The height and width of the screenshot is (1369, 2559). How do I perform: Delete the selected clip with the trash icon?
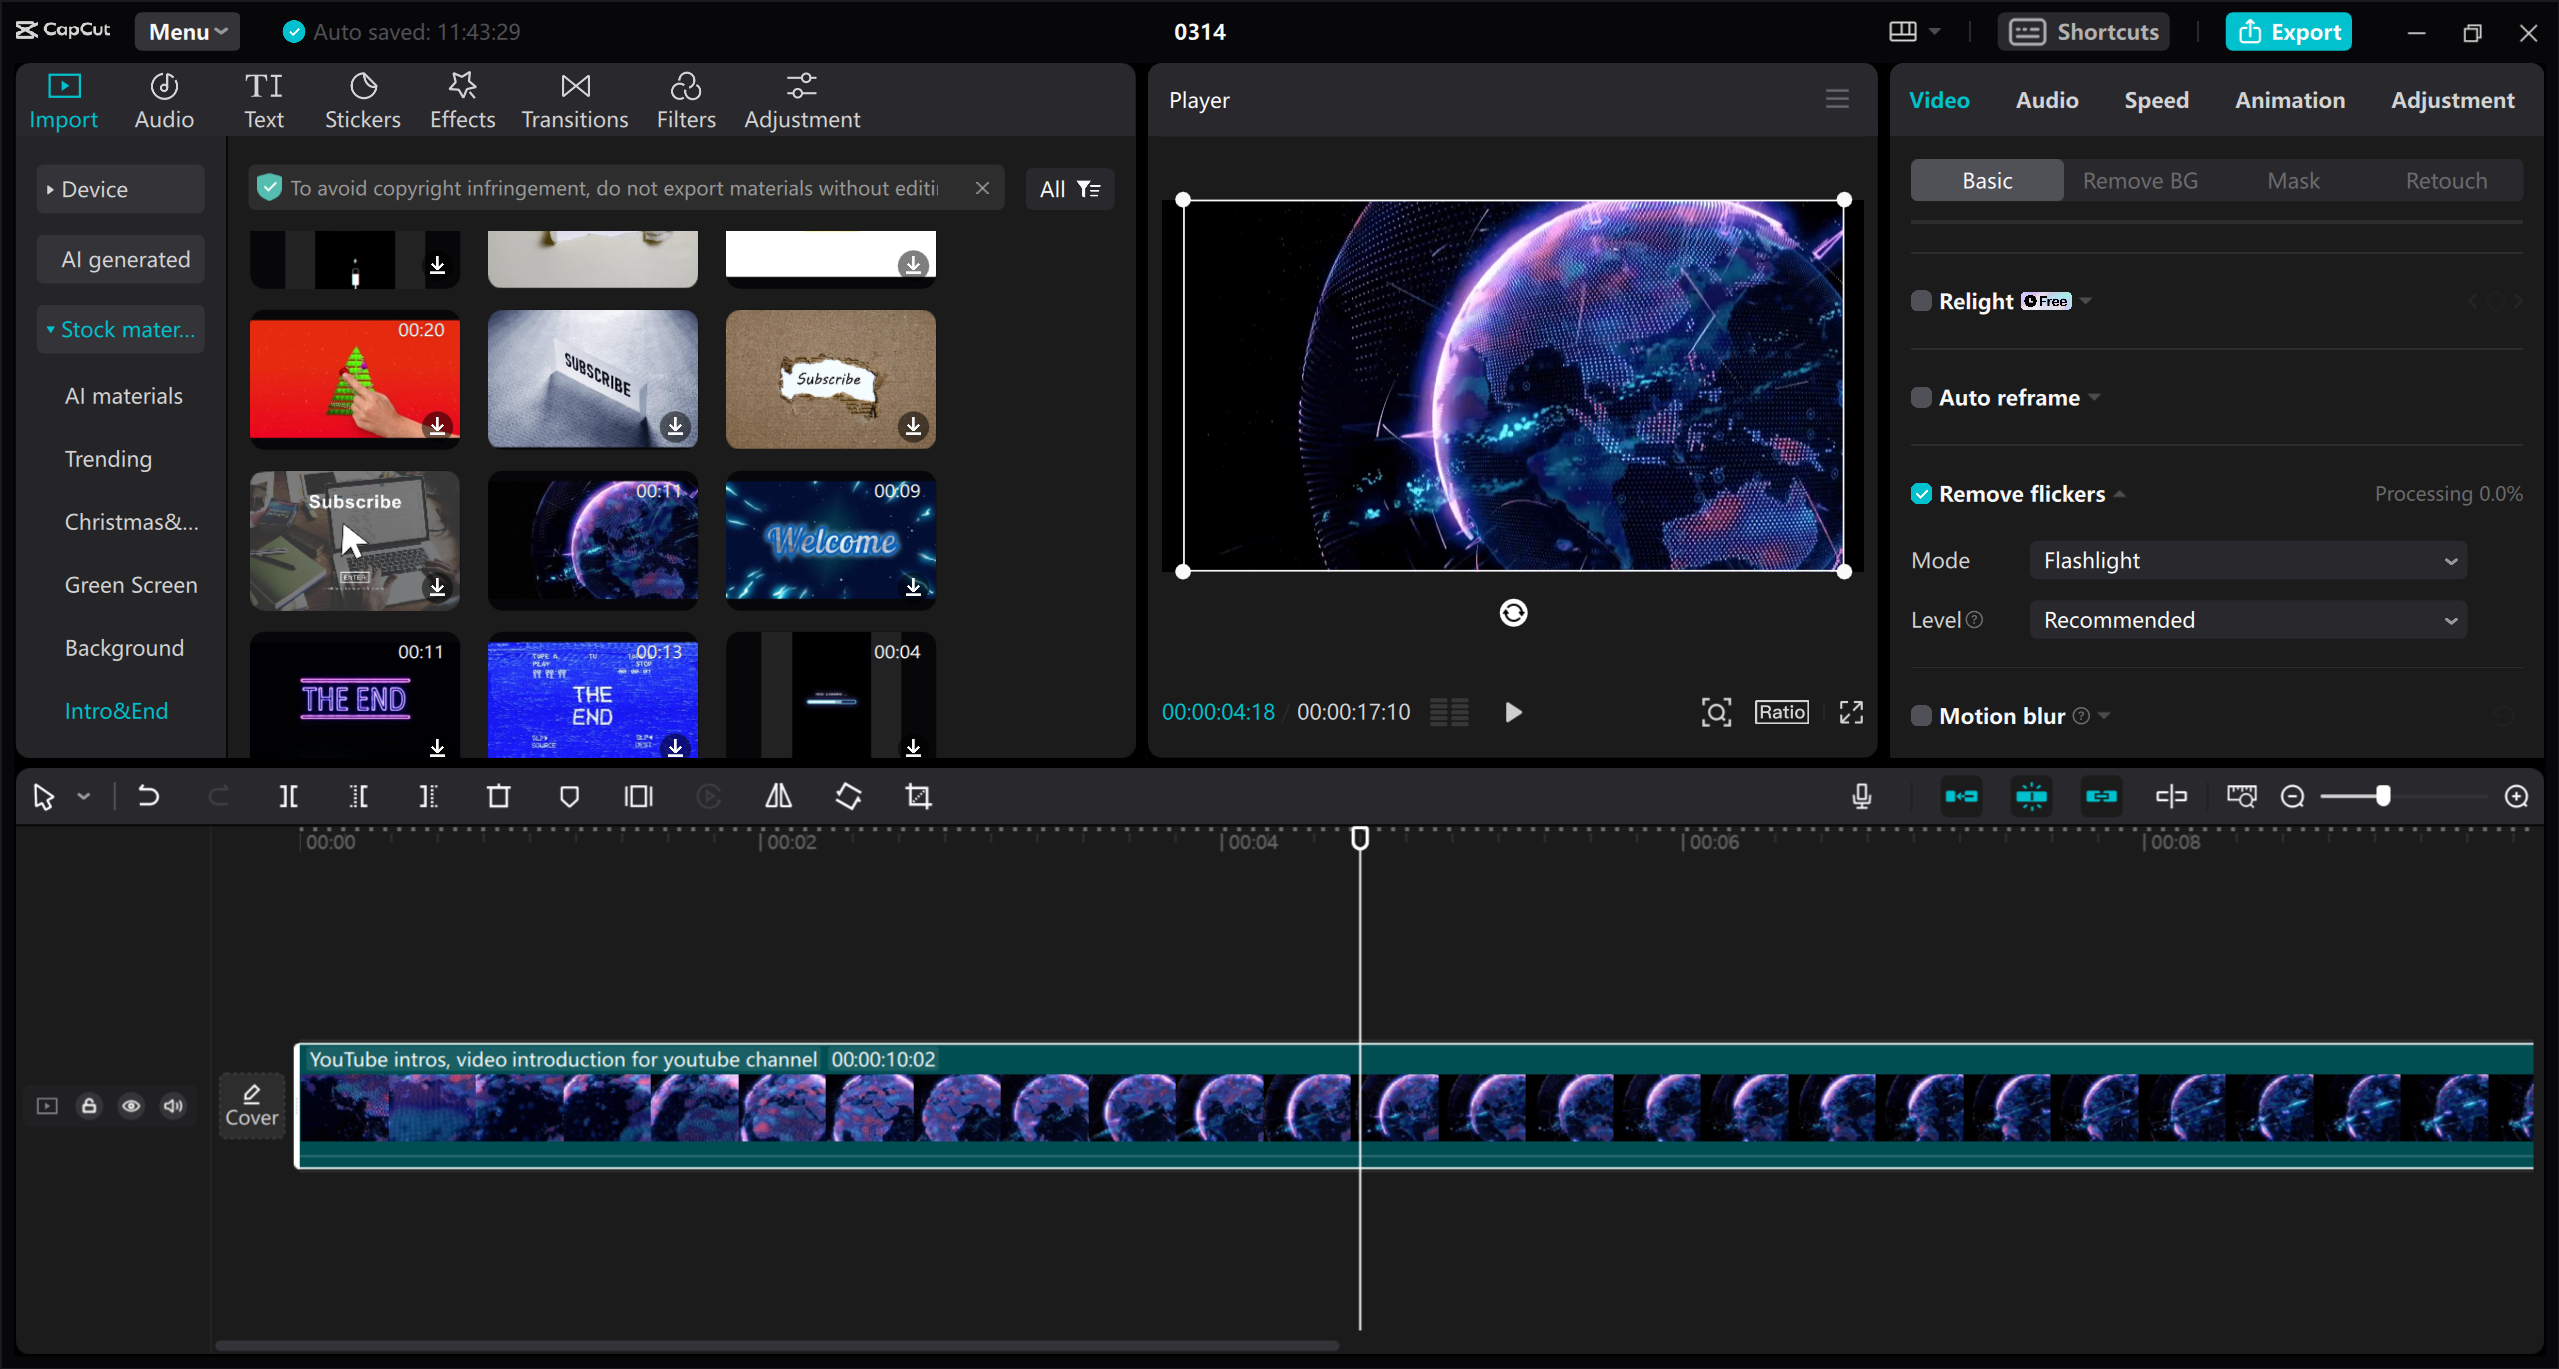tap(499, 796)
